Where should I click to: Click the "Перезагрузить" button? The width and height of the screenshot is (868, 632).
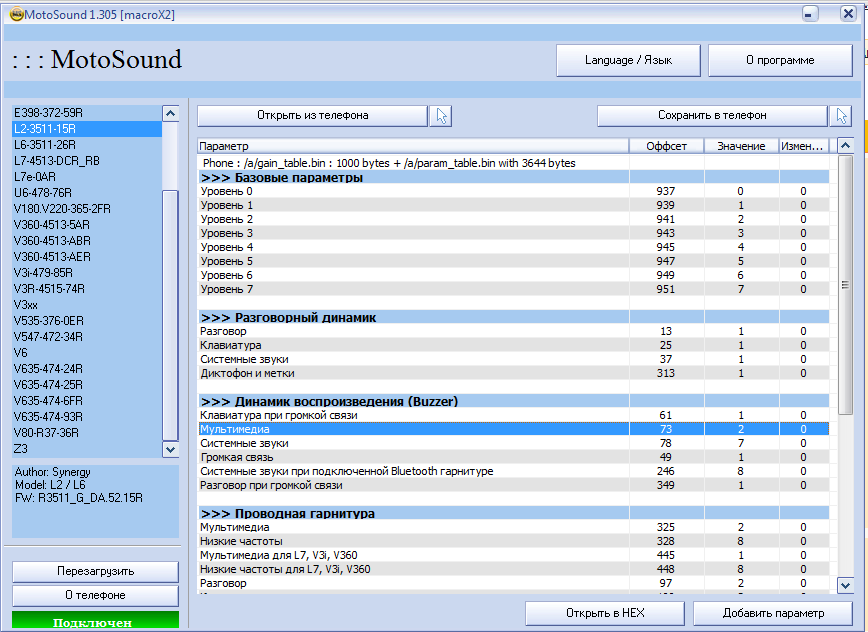point(95,571)
